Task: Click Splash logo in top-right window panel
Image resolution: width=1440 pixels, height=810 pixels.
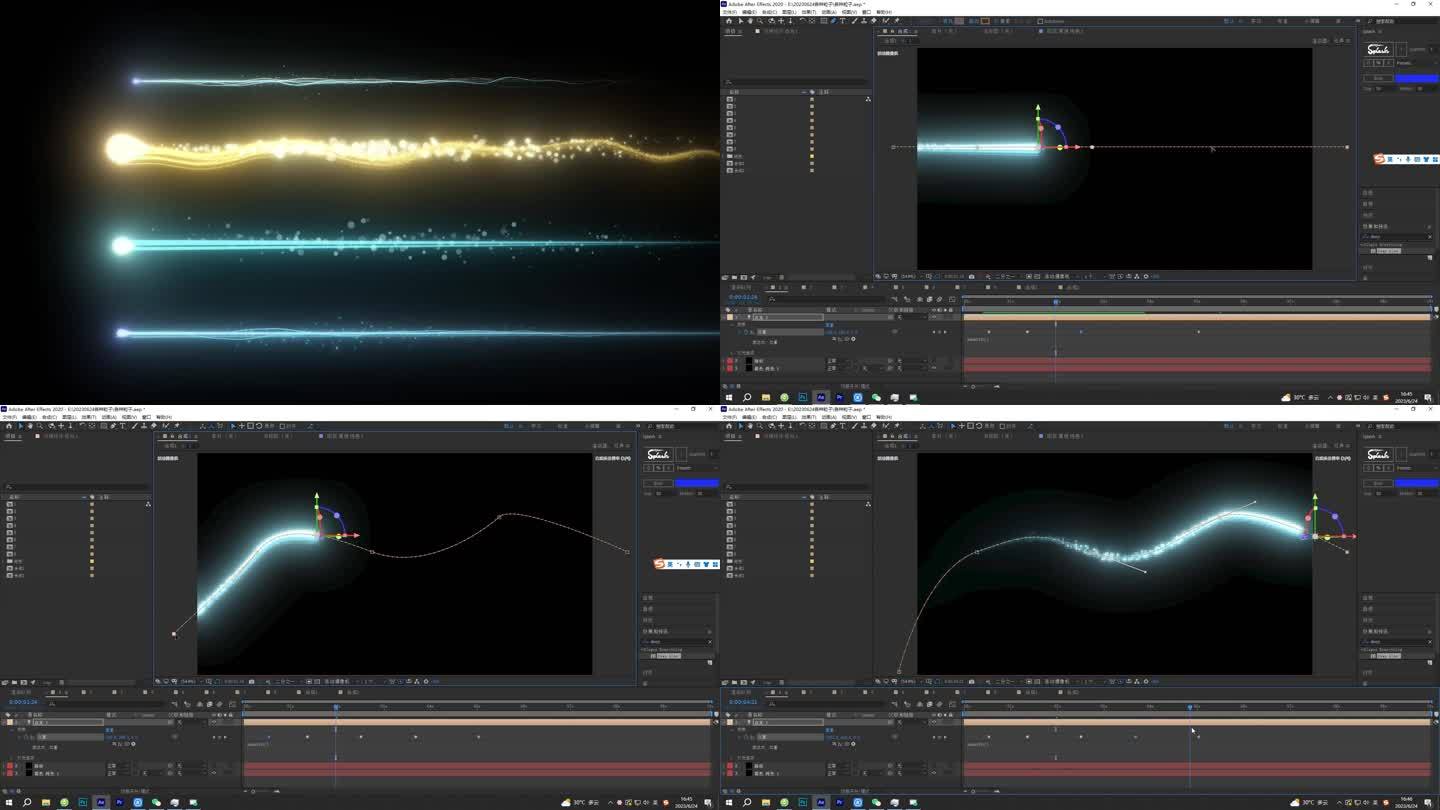Action: [x=1379, y=49]
